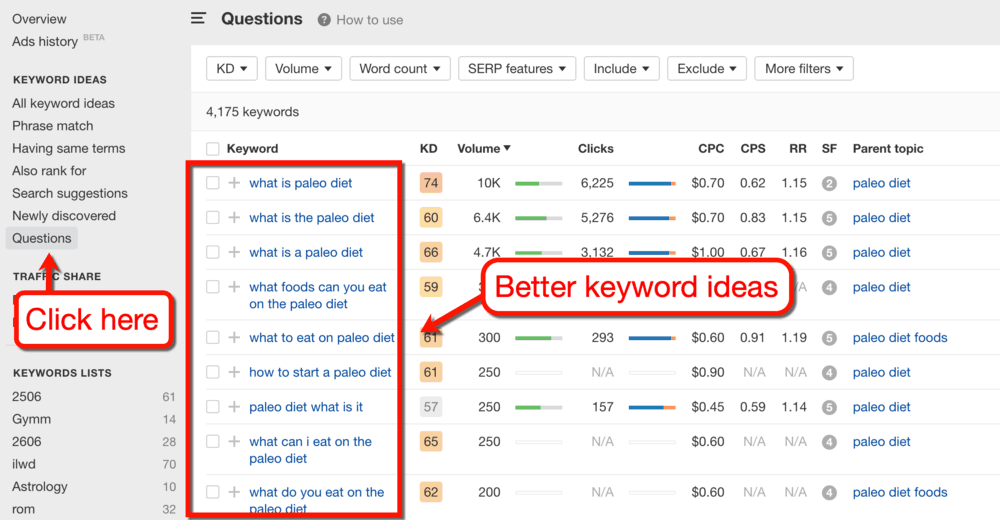Screen dimensions: 1000x520
Task: Add 'paleo diet what is it' plus icon
Action: (234, 406)
